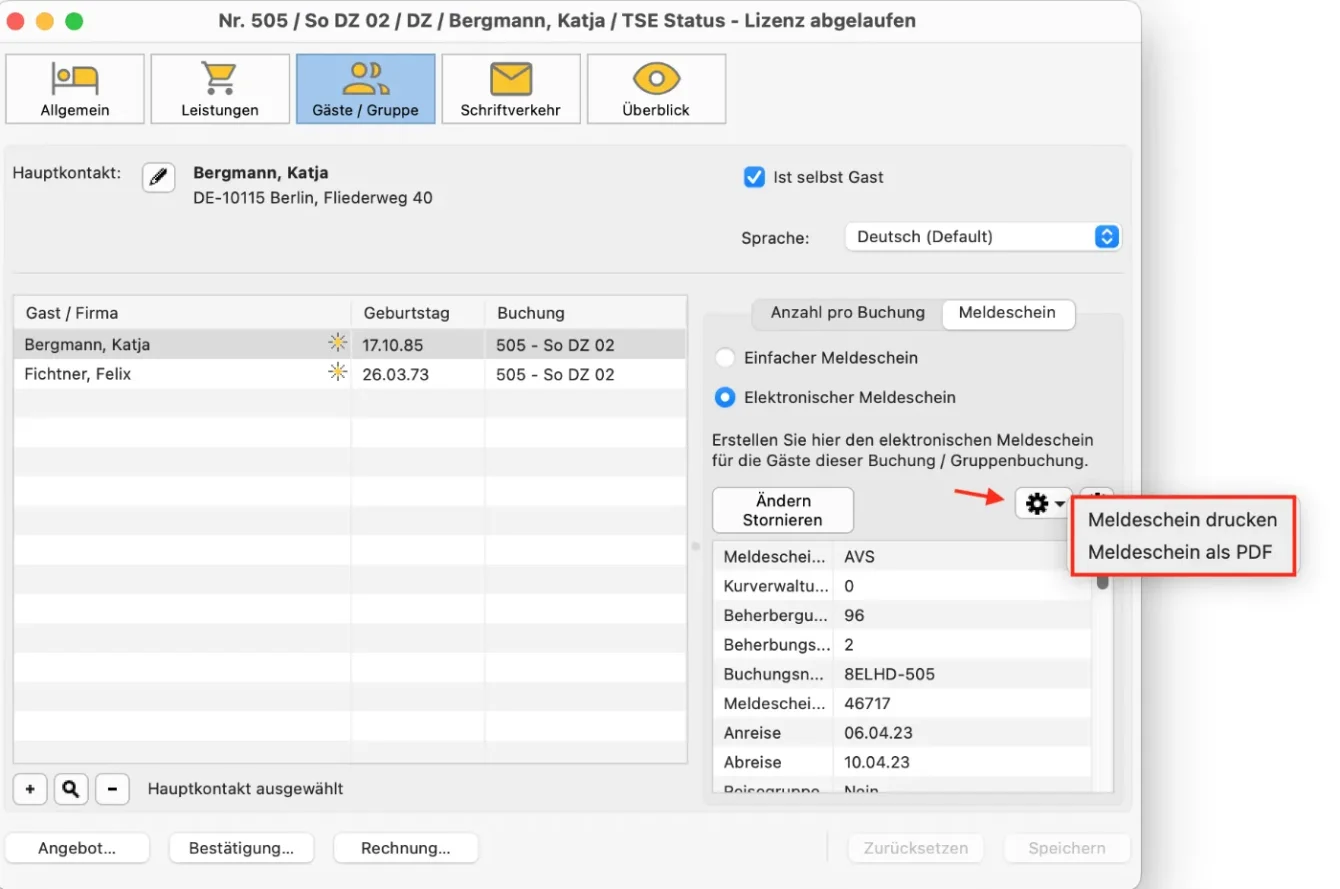Choose Elektronischer Meldeschein radio option
This screenshot has height=889, width=1340.
725,397
